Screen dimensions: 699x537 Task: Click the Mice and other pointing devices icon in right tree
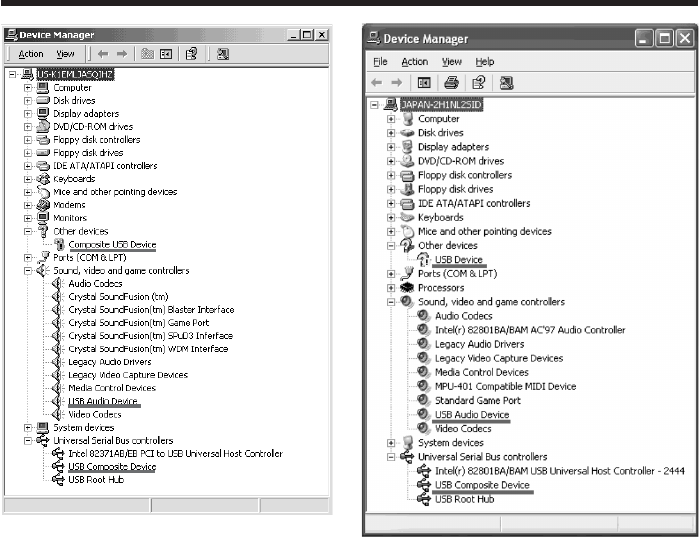(407, 231)
